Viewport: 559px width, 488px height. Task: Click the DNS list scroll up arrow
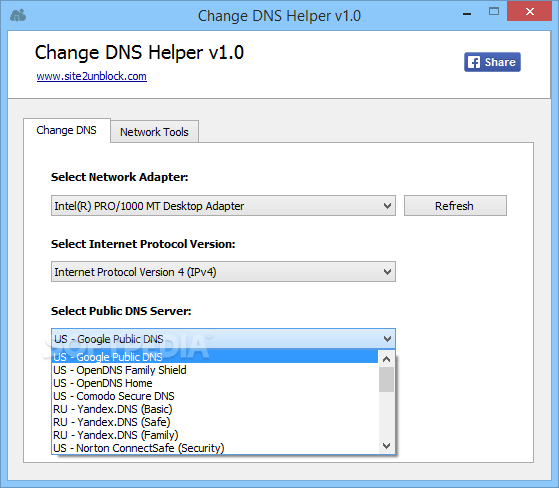pyautogui.click(x=386, y=359)
